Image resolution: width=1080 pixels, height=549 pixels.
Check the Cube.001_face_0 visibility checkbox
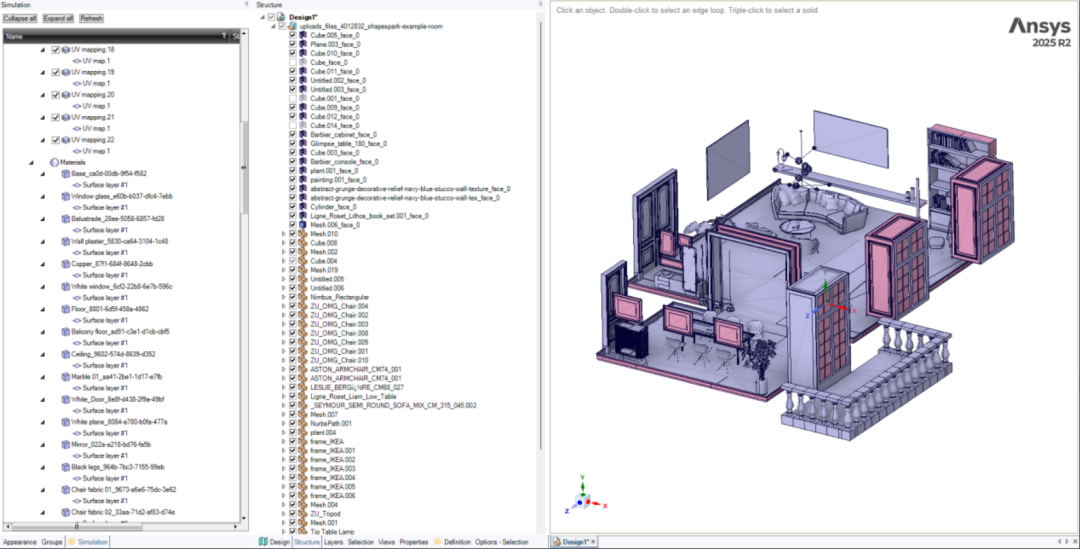[x=293, y=99]
